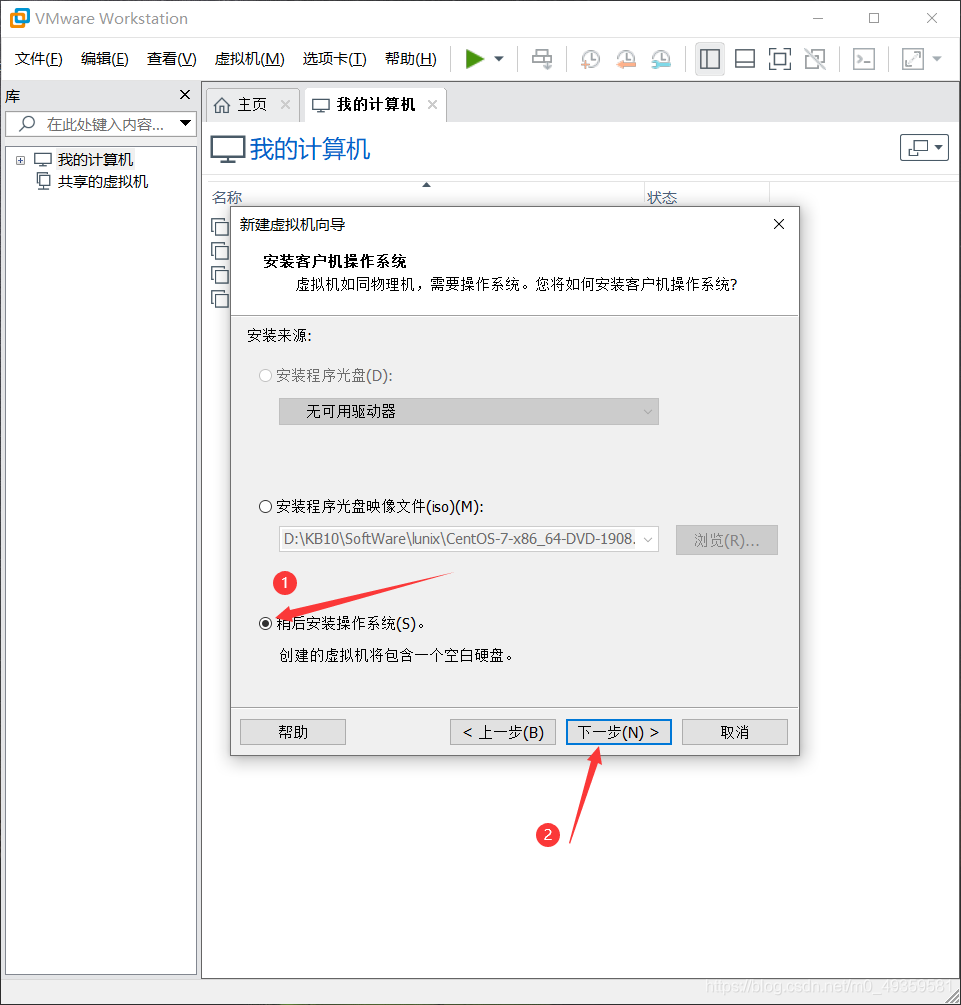Click the home icon on 主页 tab

(x=222, y=104)
